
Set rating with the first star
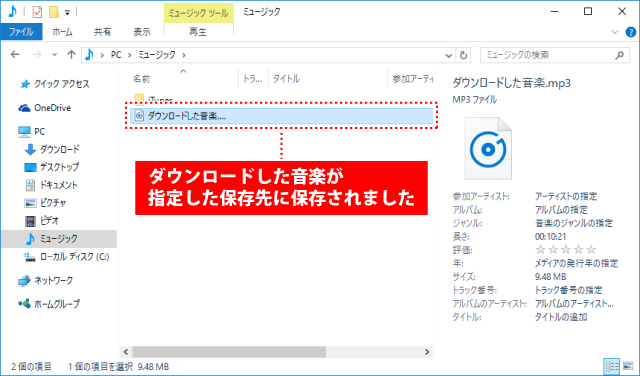tap(540, 249)
